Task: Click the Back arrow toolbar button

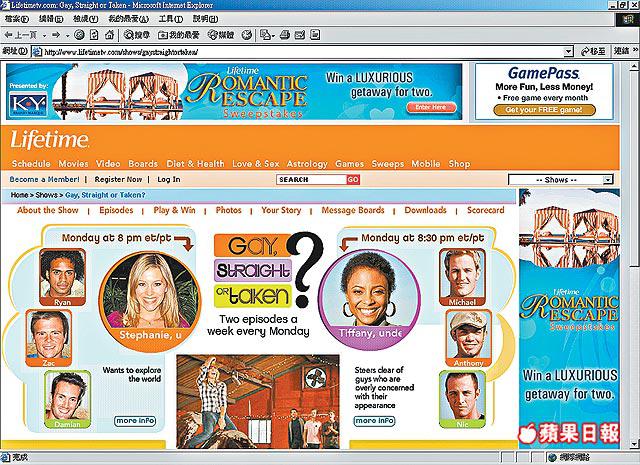Action: point(20,35)
